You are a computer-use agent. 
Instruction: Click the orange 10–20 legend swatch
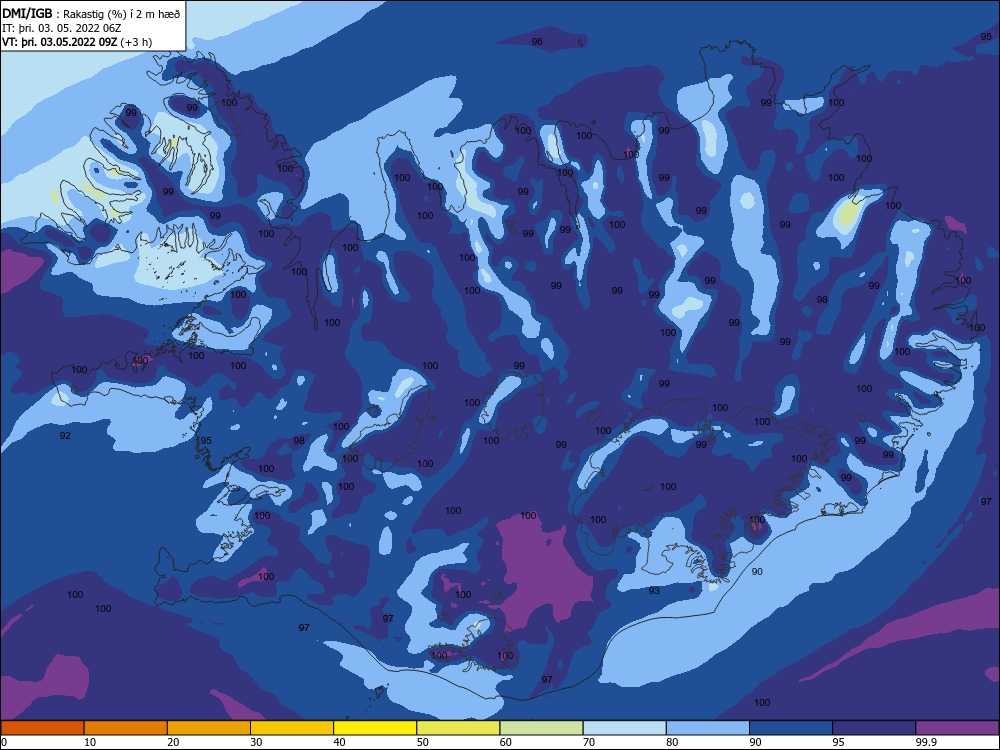(126, 728)
